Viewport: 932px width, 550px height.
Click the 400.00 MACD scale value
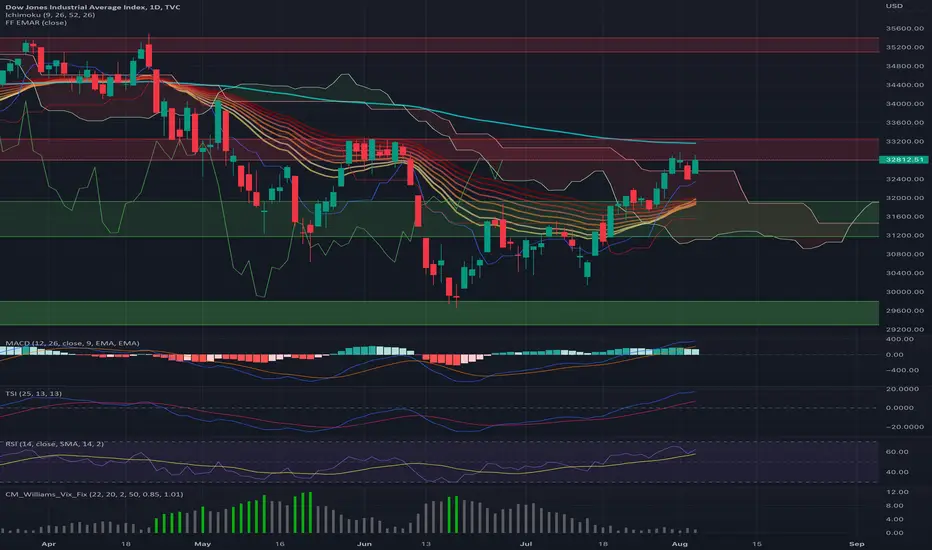[x=899, y=339]
